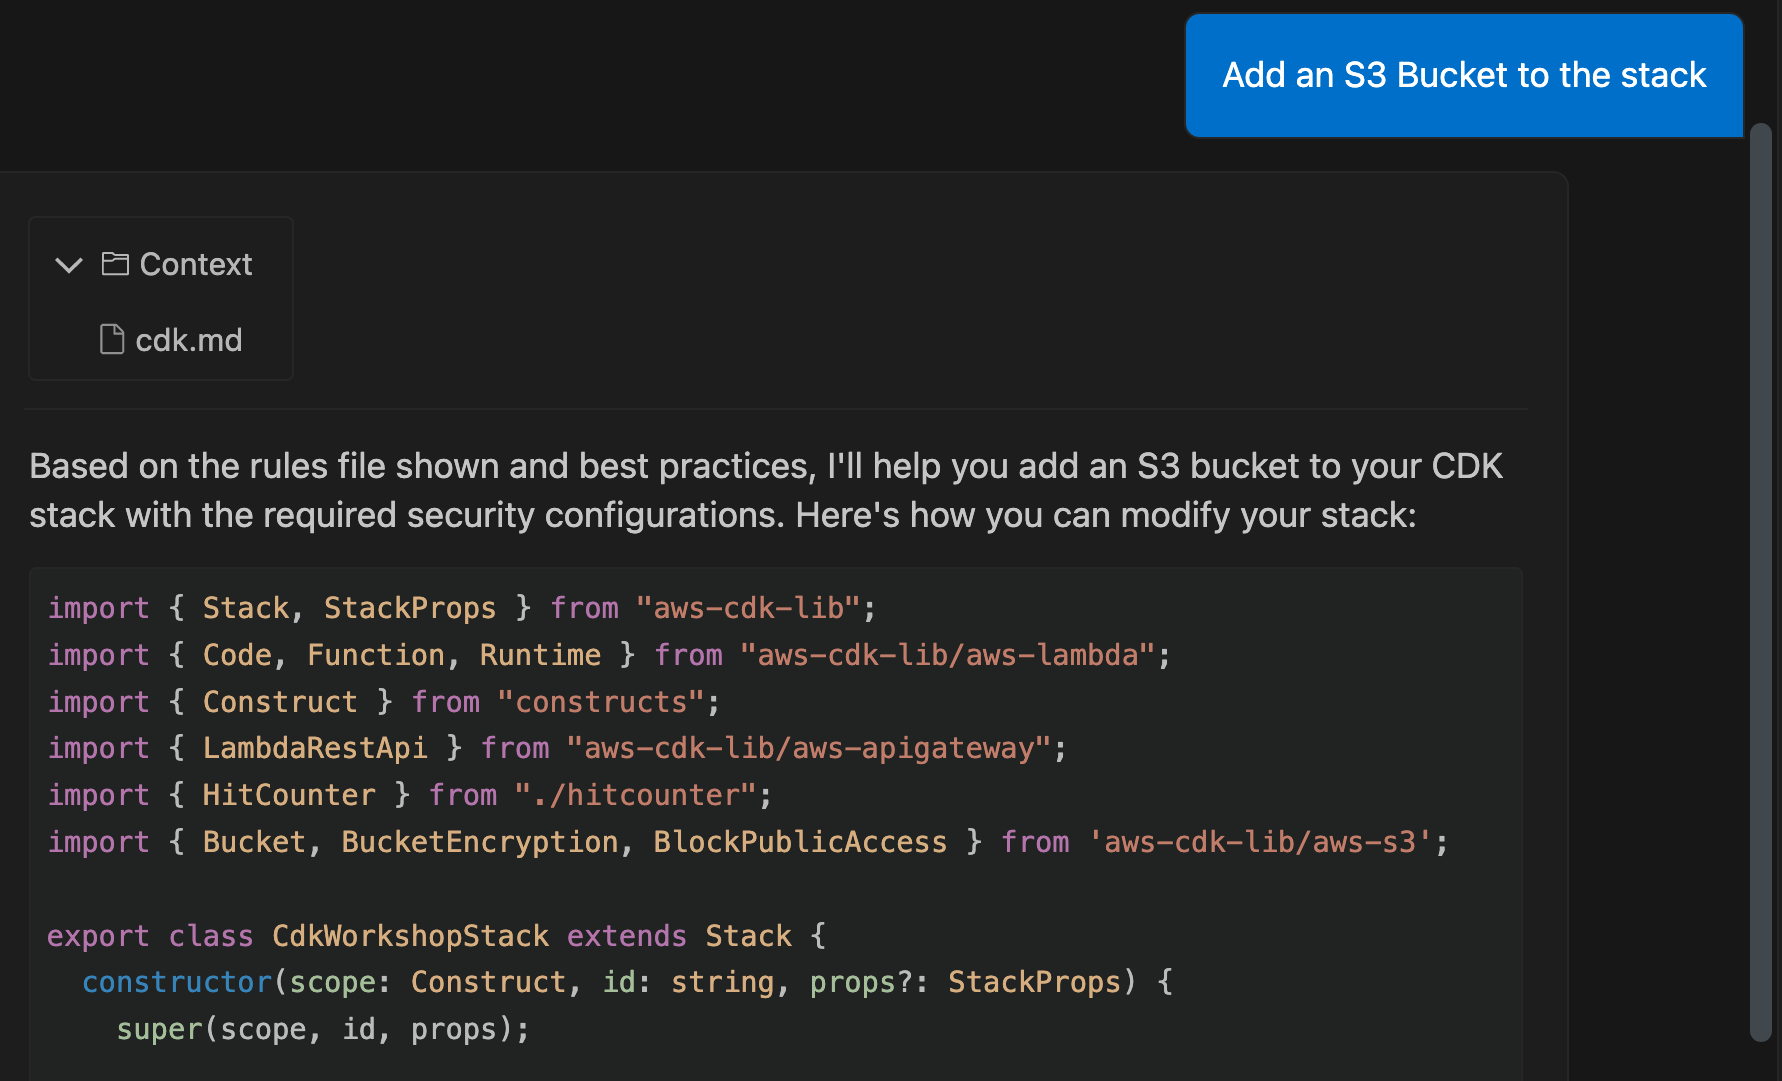This screenshot has height=1081, width=1782.
Task: Click the super(scope, id, props) line
Action: click(x=322, y=1028)
